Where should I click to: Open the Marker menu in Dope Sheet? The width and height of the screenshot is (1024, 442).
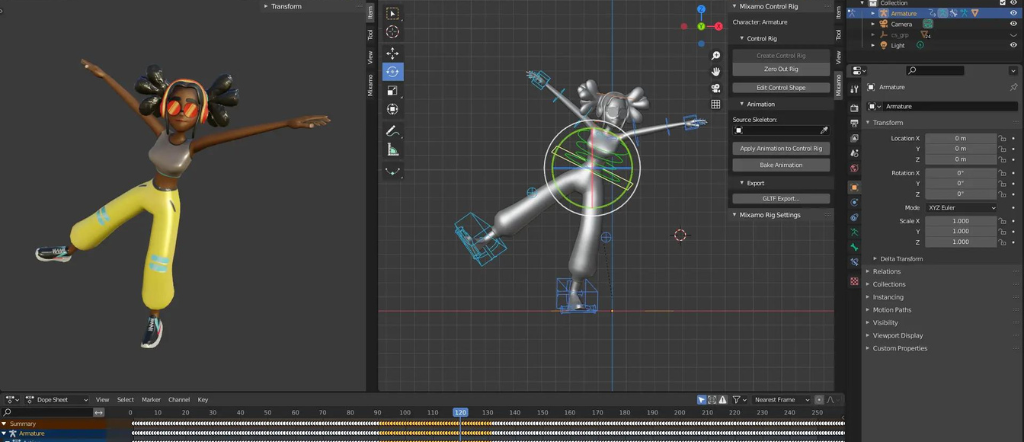(151, 400)
